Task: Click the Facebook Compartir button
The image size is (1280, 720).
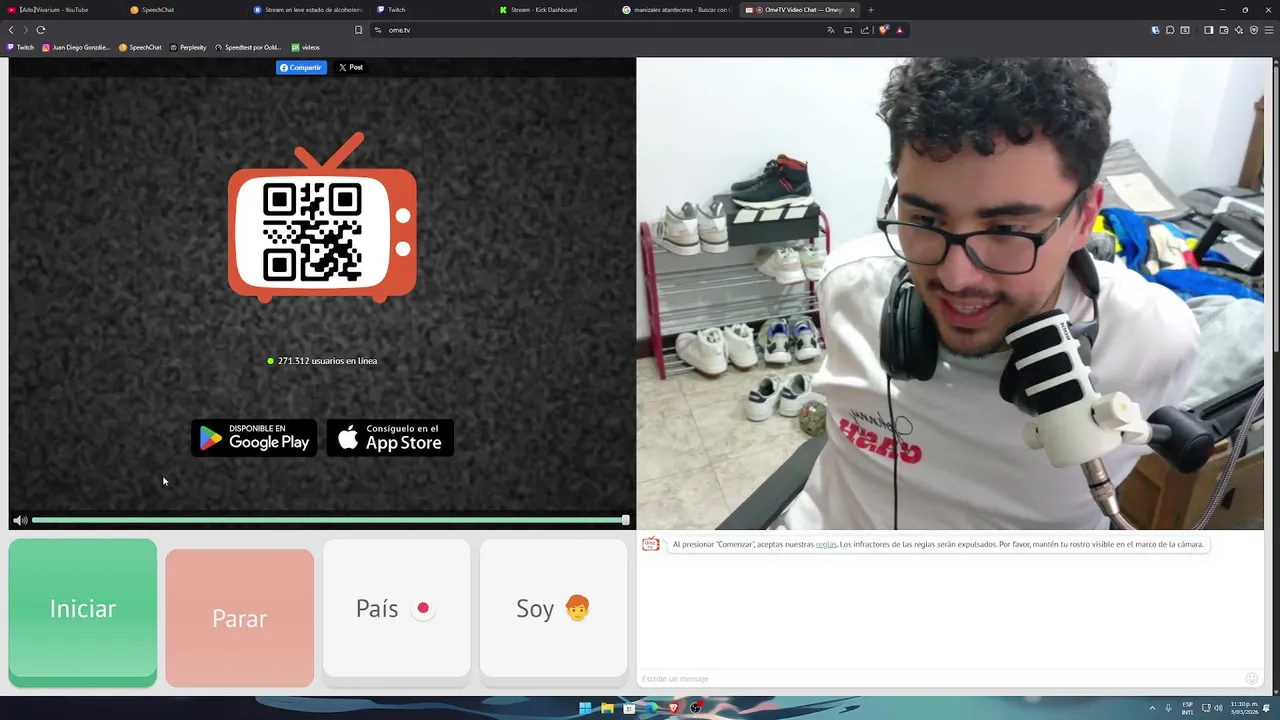Action: 301,67
